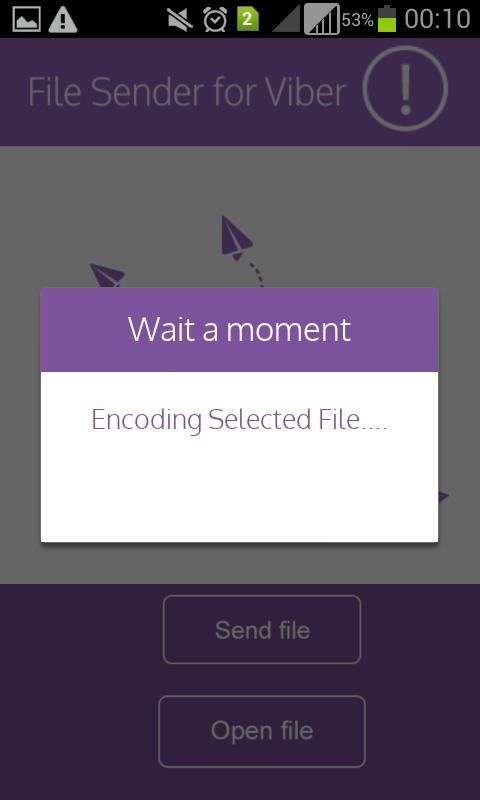Tap the top paper plane illustration

pyautogui.click(x=236, y=238)
